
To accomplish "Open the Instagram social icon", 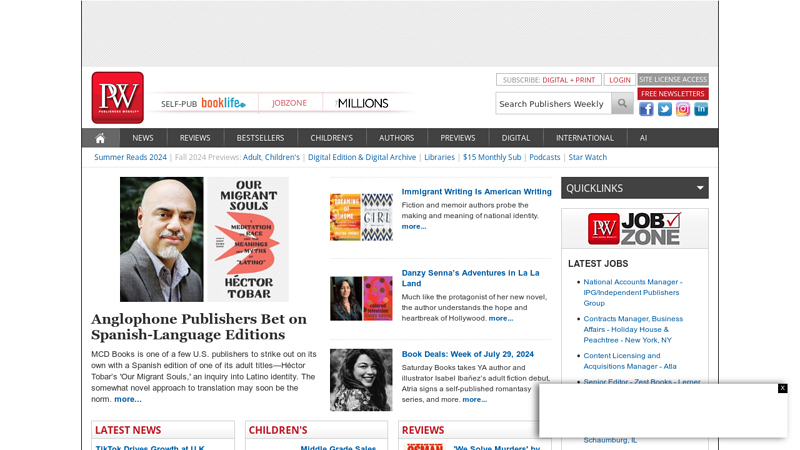I will [x=683, y=109].
